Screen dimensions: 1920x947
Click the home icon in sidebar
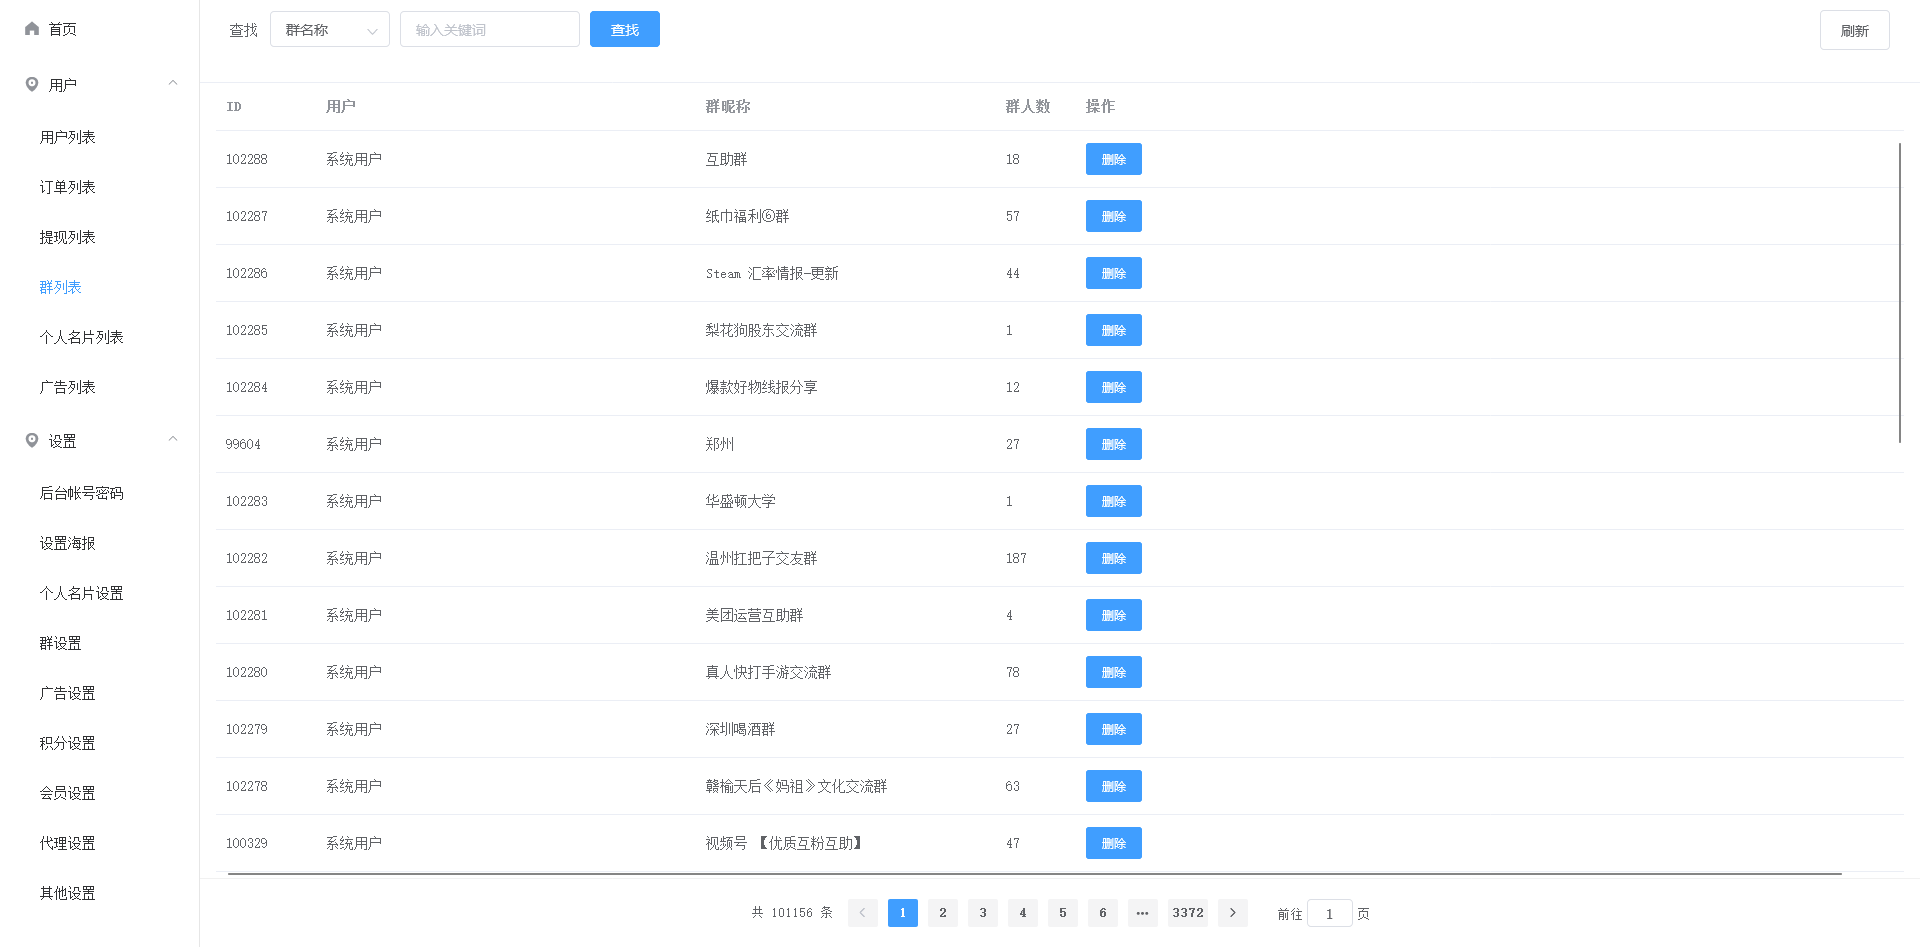[x=32, y=29]
